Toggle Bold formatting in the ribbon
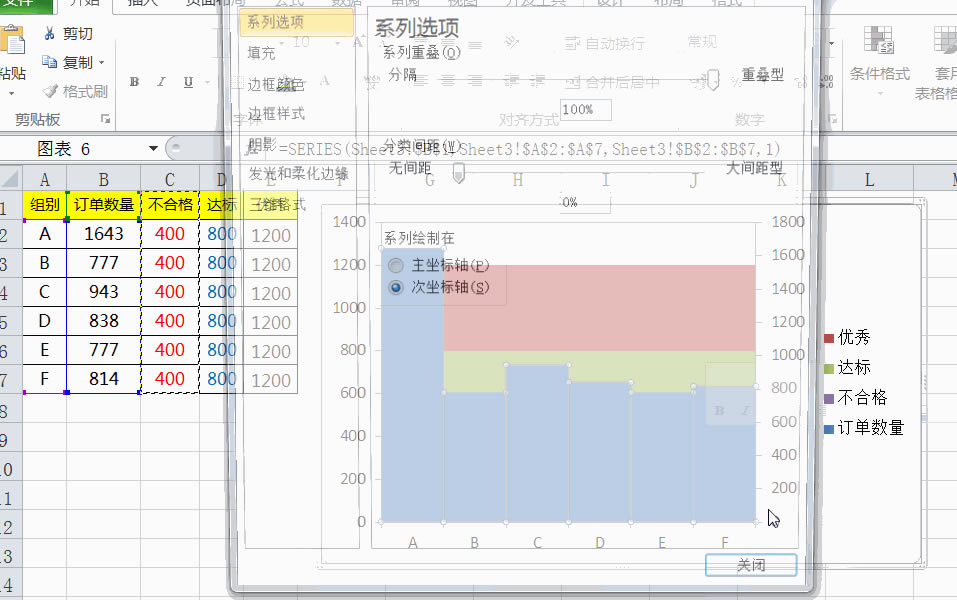957x600 pixels. [x=134, y=82]
